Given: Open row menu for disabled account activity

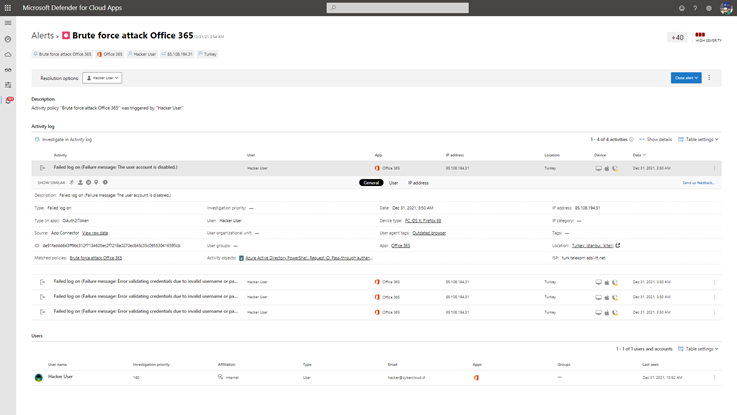Looking at the screenshot, I should [x=714, y=168].
